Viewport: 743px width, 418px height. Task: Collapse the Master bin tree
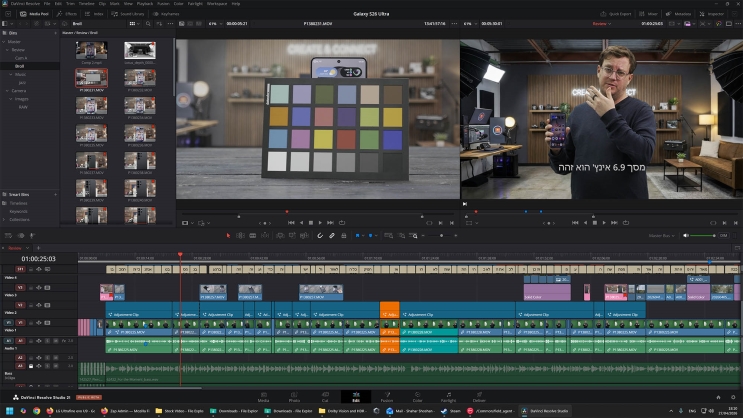4,42
